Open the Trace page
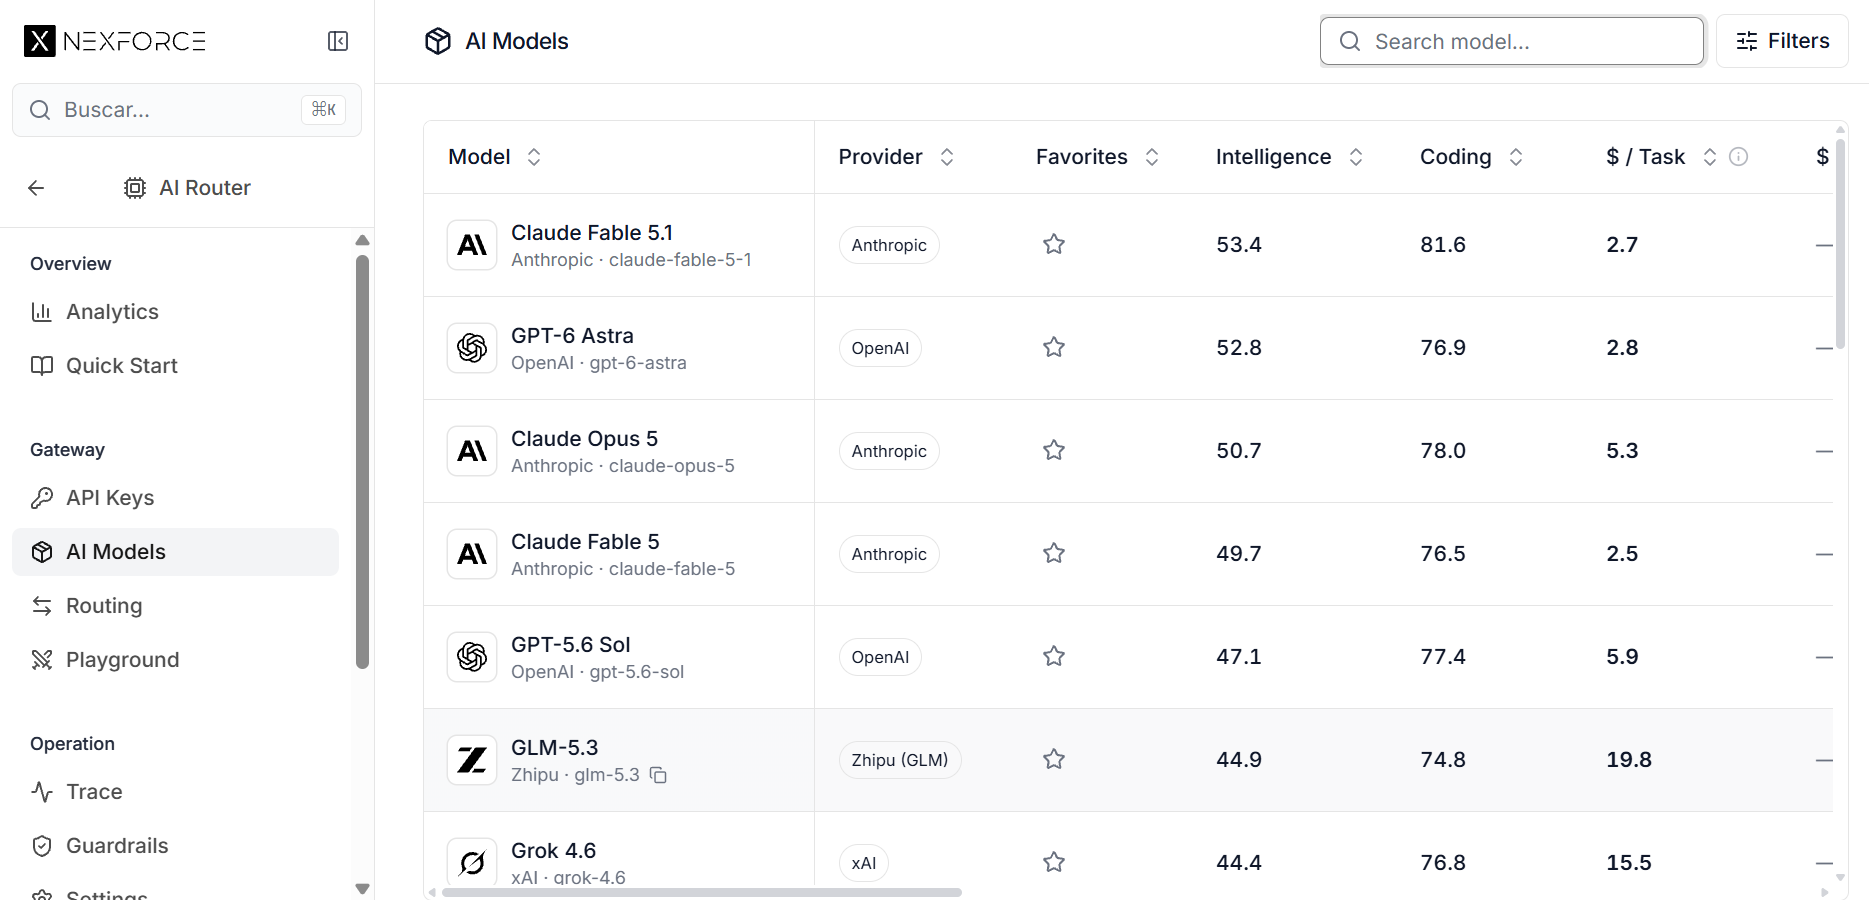 pos(175,792)
